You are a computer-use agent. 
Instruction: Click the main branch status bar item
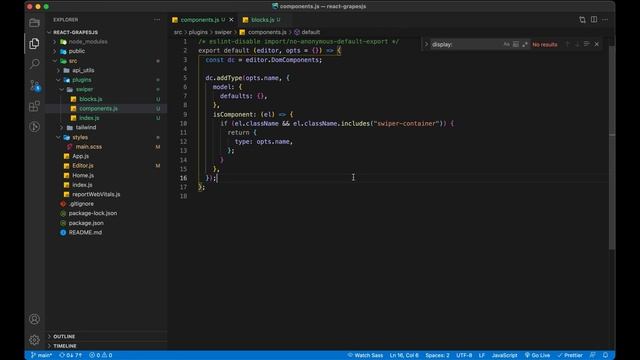tap(41, 355)
